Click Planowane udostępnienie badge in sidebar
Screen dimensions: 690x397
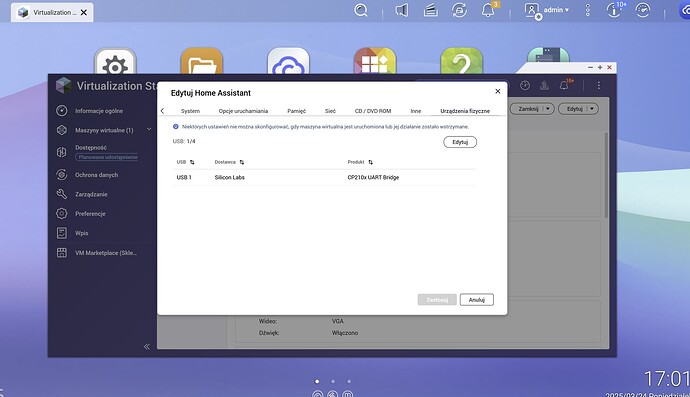[x=107, y=157]
